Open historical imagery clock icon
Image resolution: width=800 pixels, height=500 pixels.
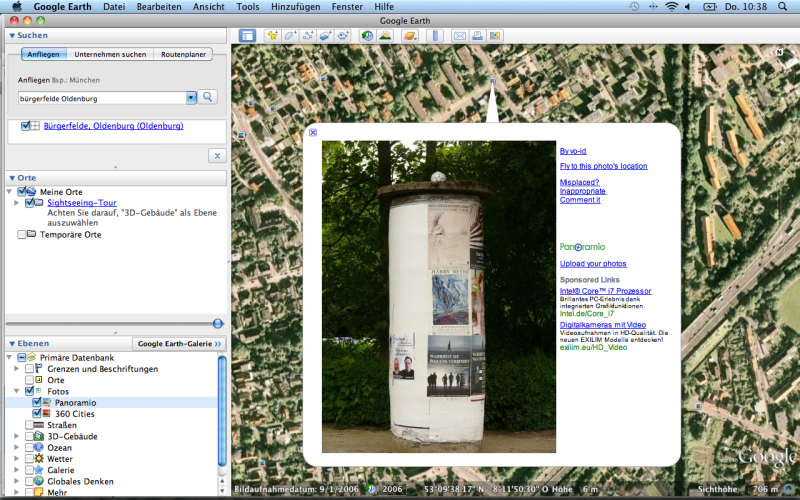coord(368,36)
